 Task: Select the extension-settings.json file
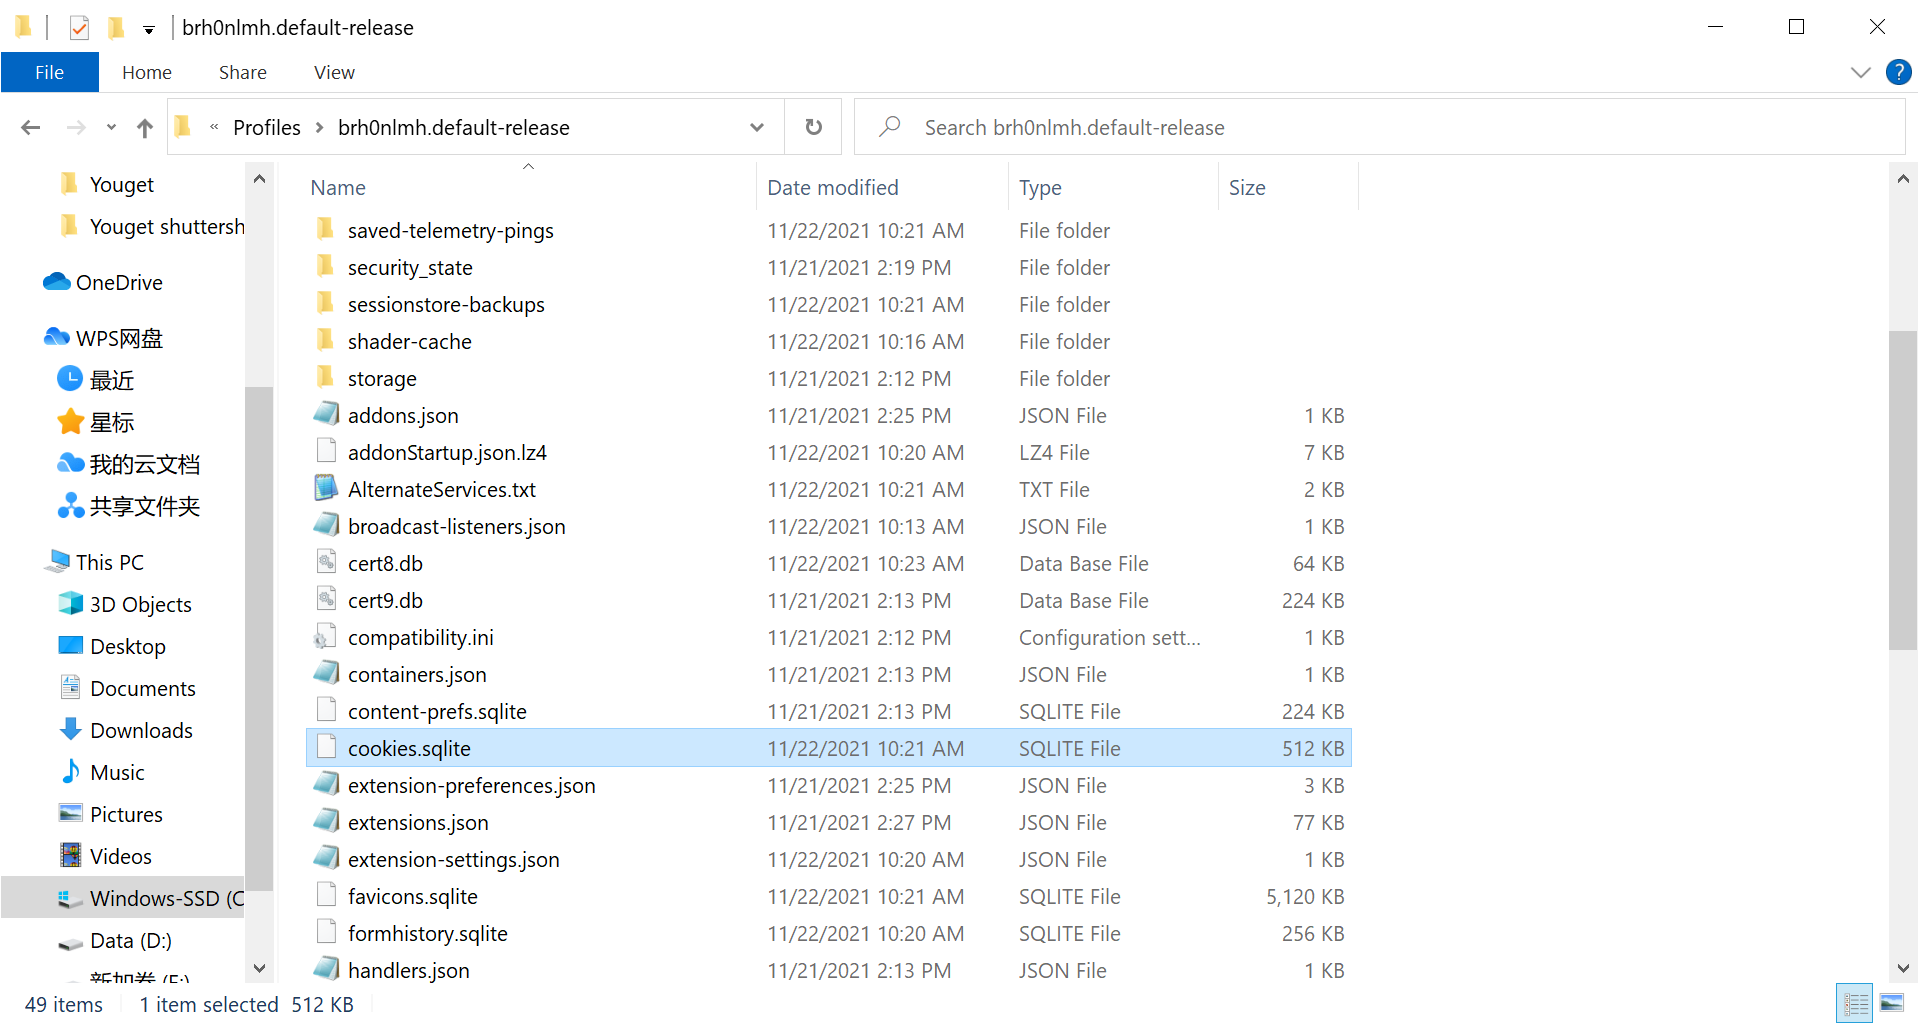453,860
